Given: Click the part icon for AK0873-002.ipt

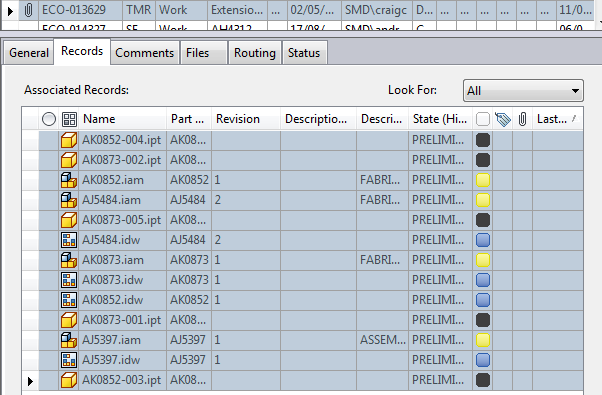Looking at the screenshot, I should 69,160.
